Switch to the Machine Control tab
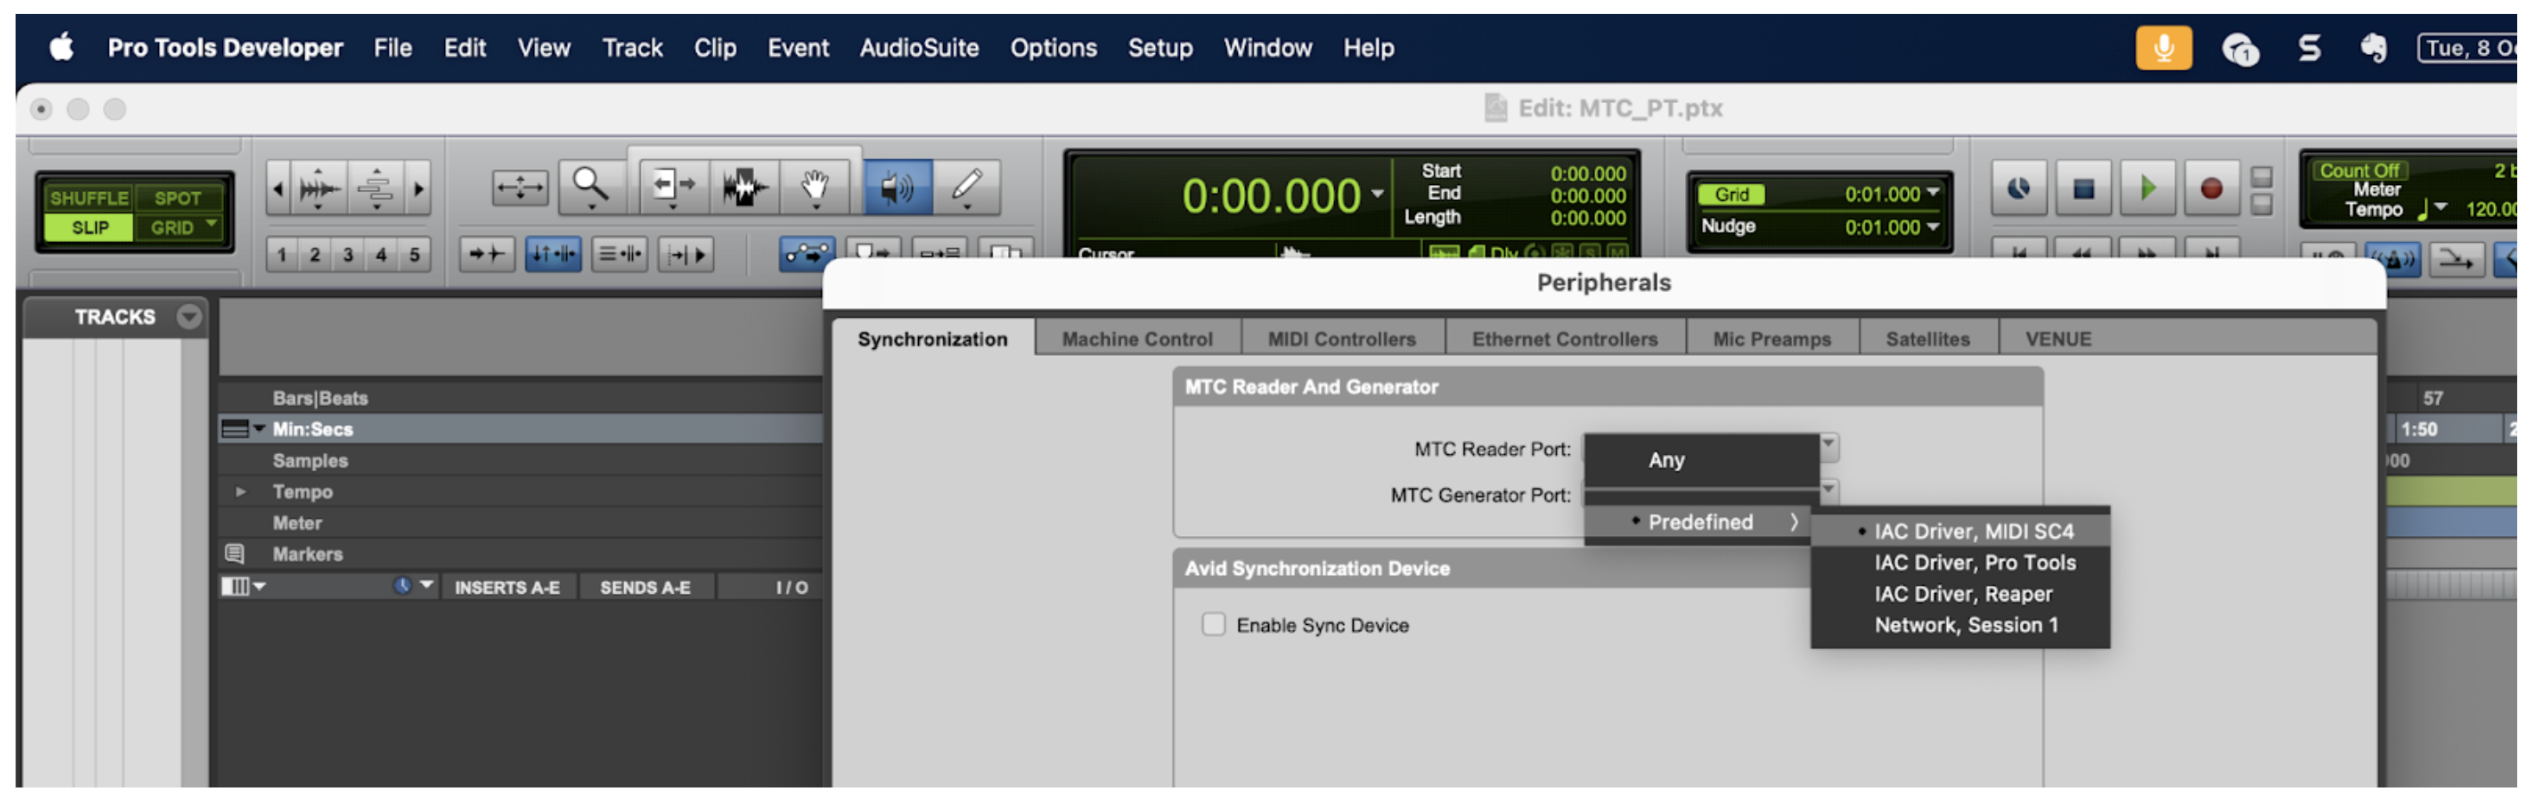This screenshot has width=2534, height=798. pos(1137,339)
